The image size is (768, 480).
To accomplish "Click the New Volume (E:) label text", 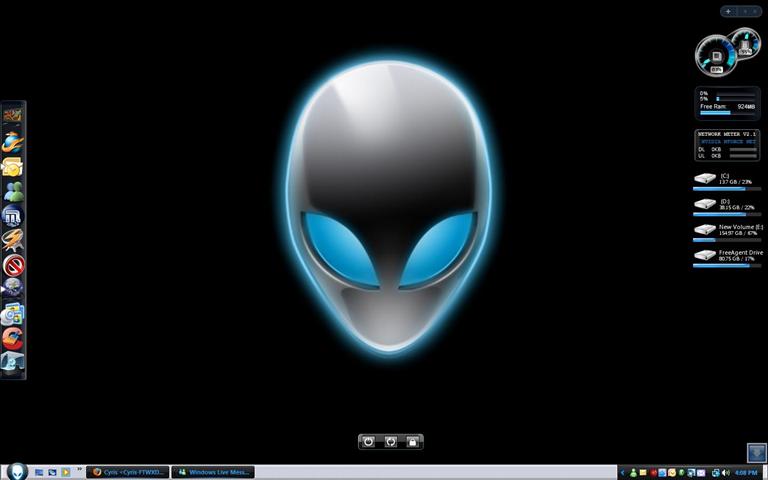I will (741, 227).
